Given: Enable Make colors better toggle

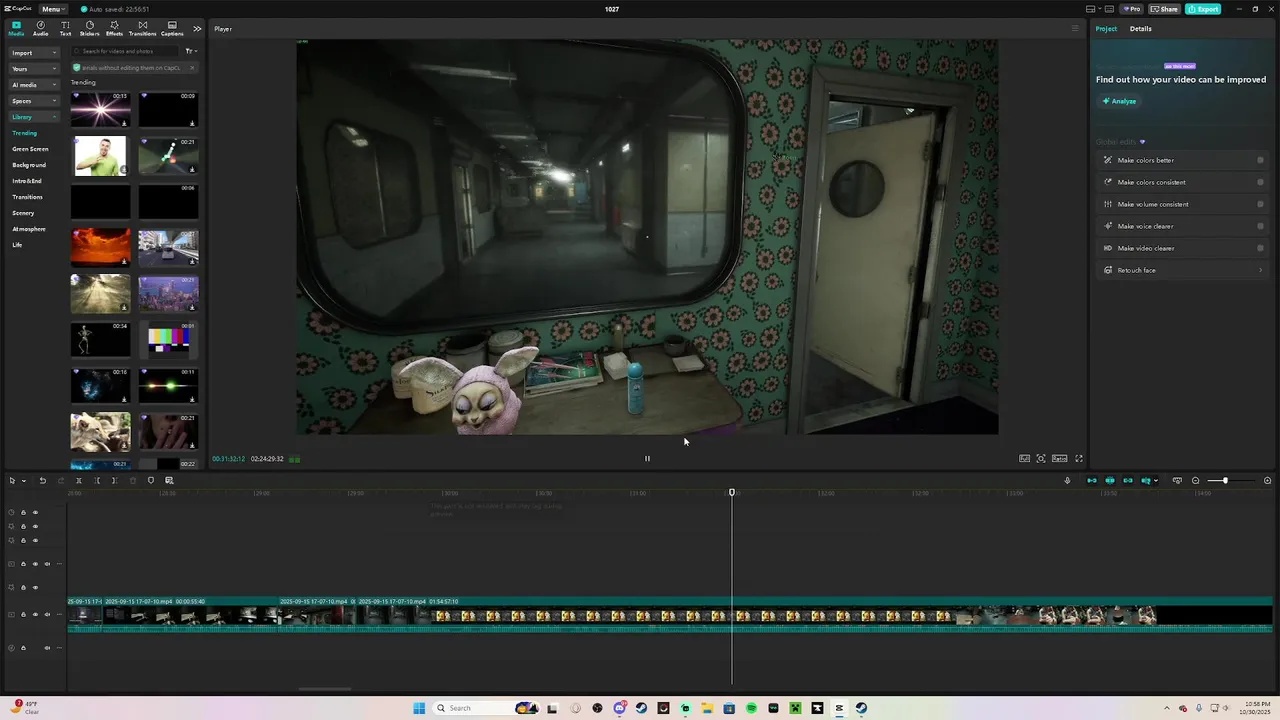Looking at the screenshot, I should 1260,160.
